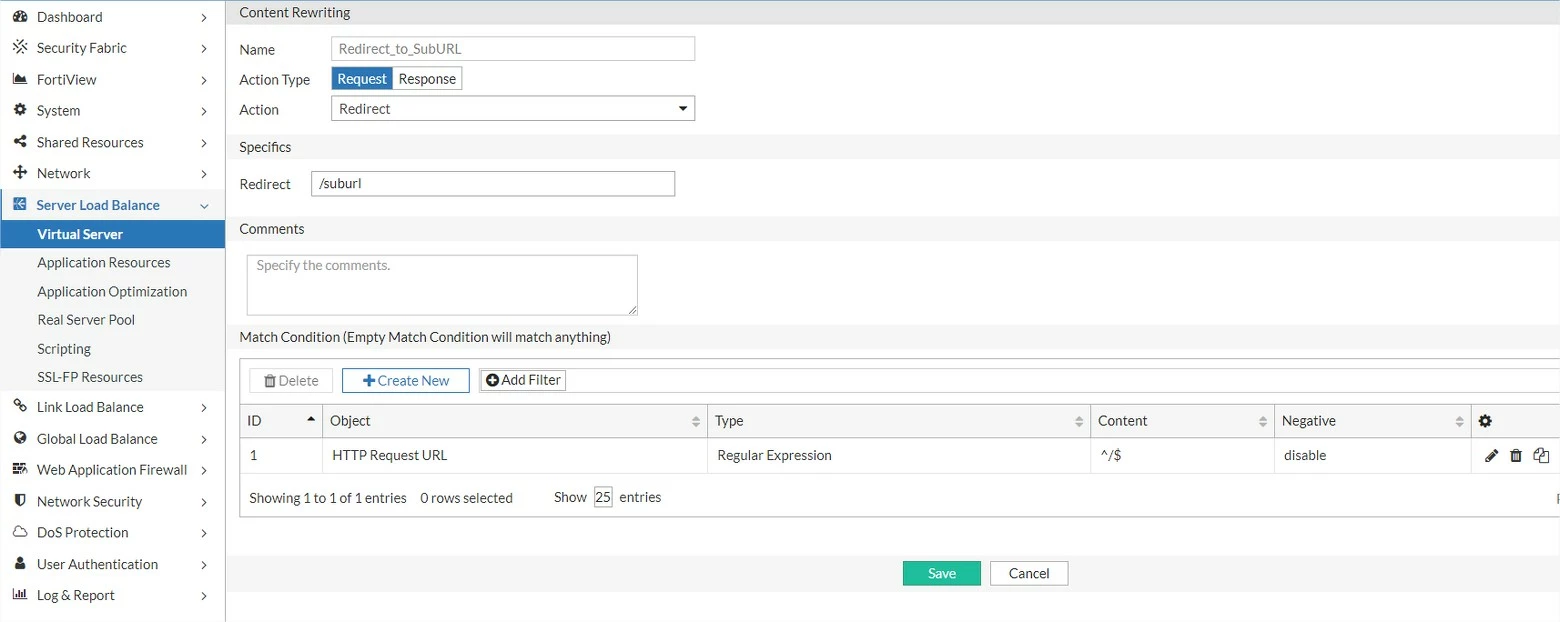
Task: Click the Redirect URL input field
Action: point(493,184)
